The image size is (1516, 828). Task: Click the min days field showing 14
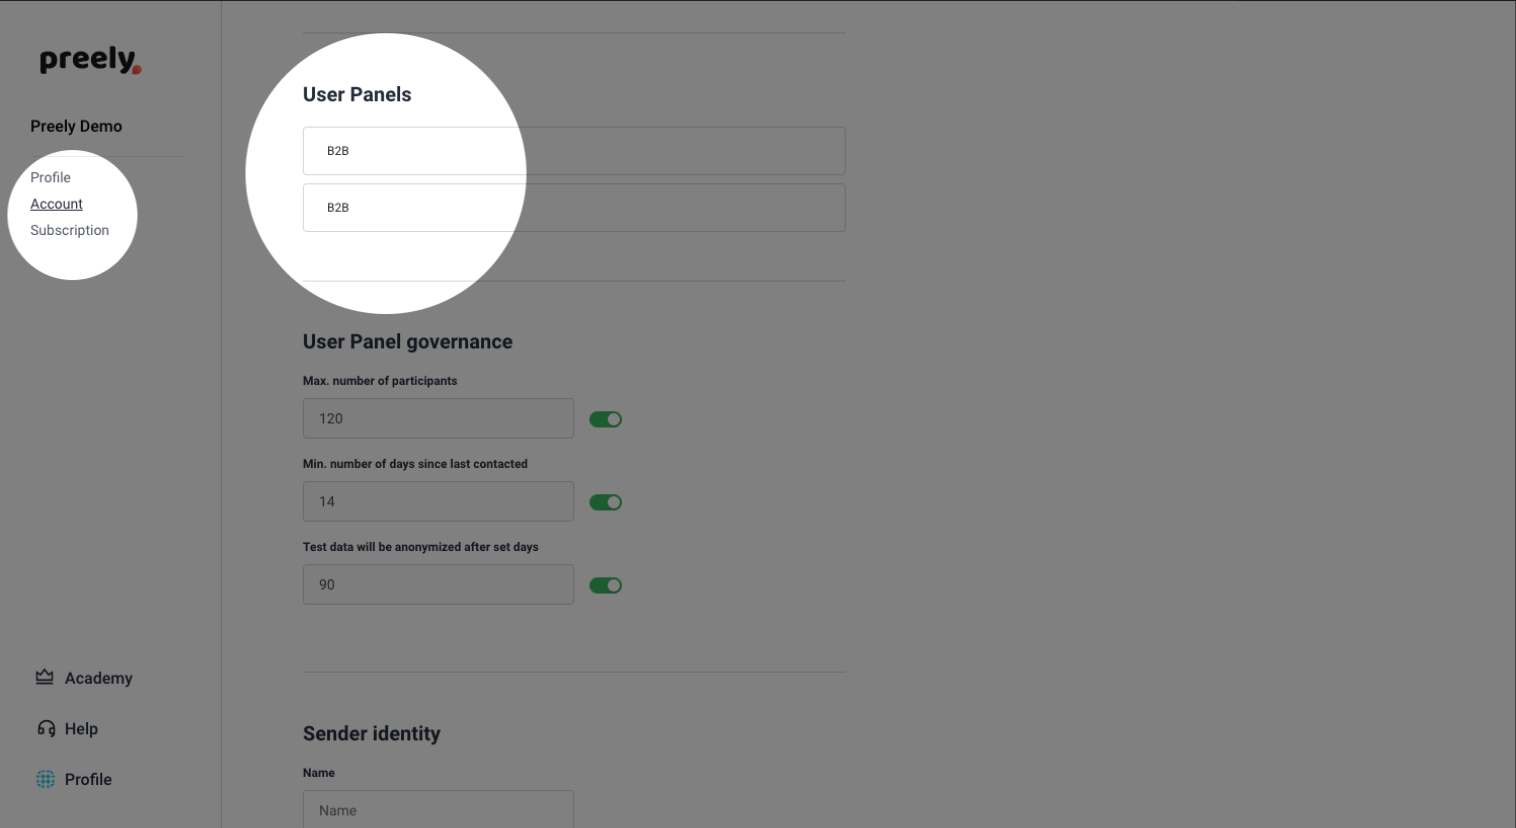click(438, 501)
